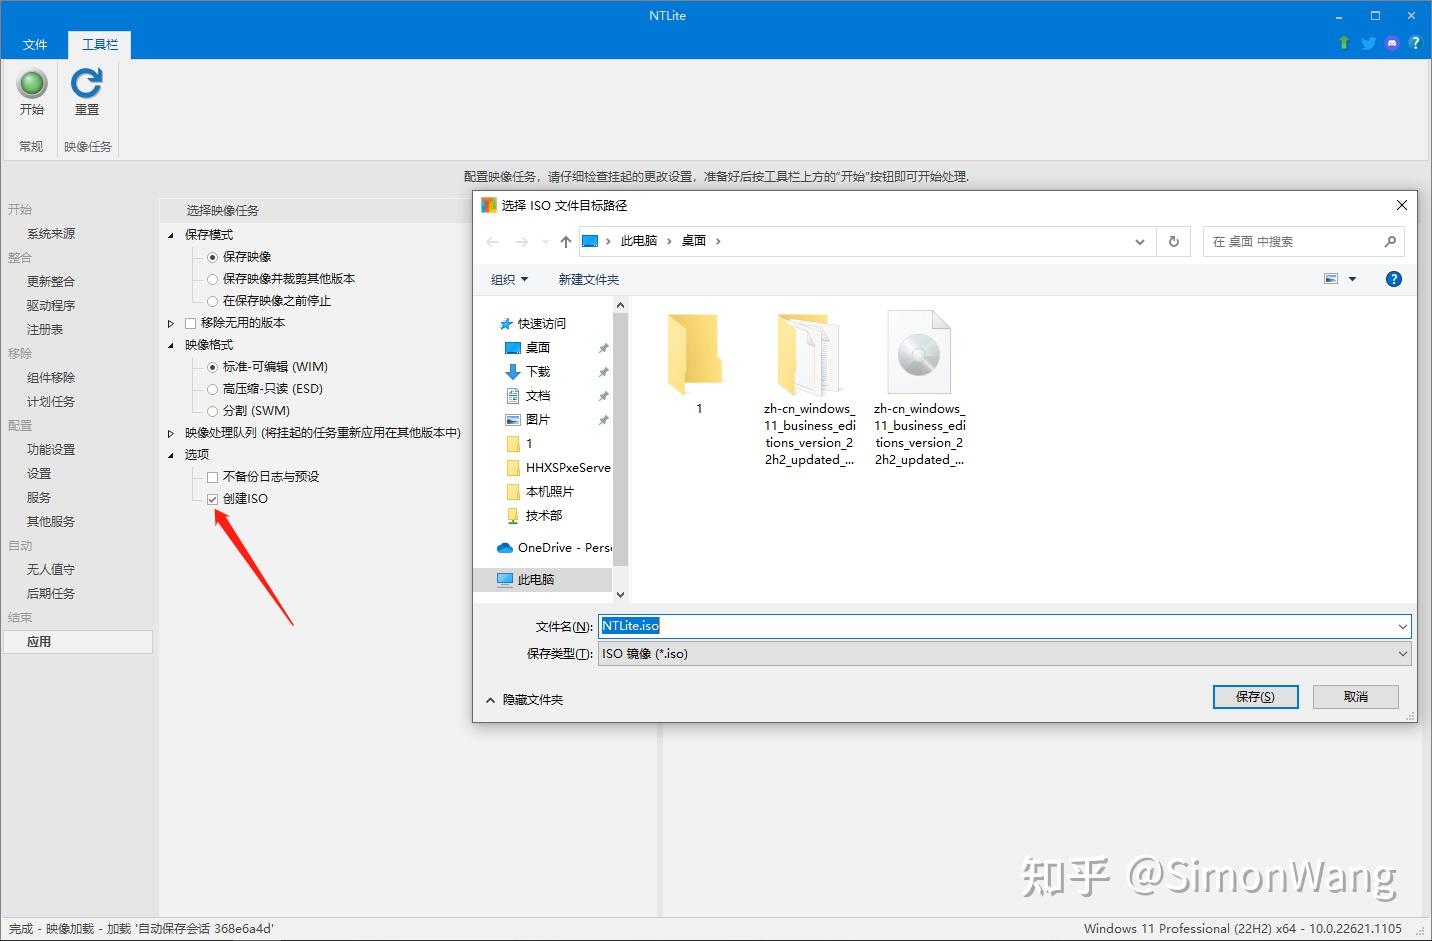Viewport: 1432px width, 941px height.
Task: Click the 取消 button
Action: pyautogui.click(x=1355, y=696)
